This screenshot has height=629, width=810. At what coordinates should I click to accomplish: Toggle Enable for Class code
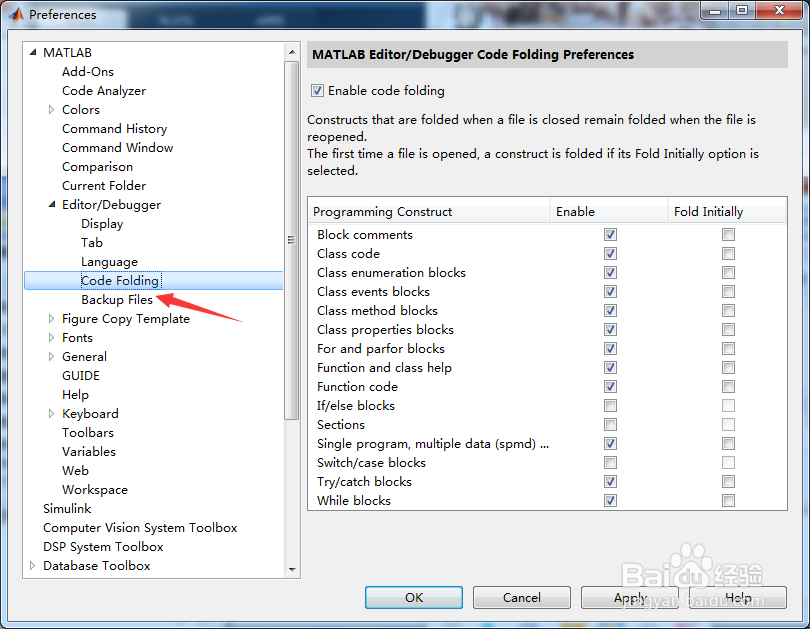coord(610,254)
